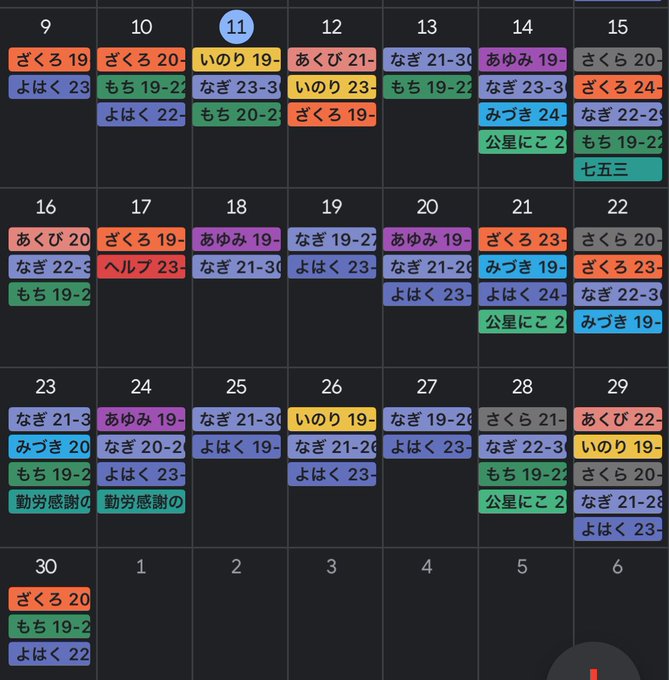Screen dimensions: 669x680
Task: Open なぎ 21-28 event on the 29th
Action: (618, 502)
